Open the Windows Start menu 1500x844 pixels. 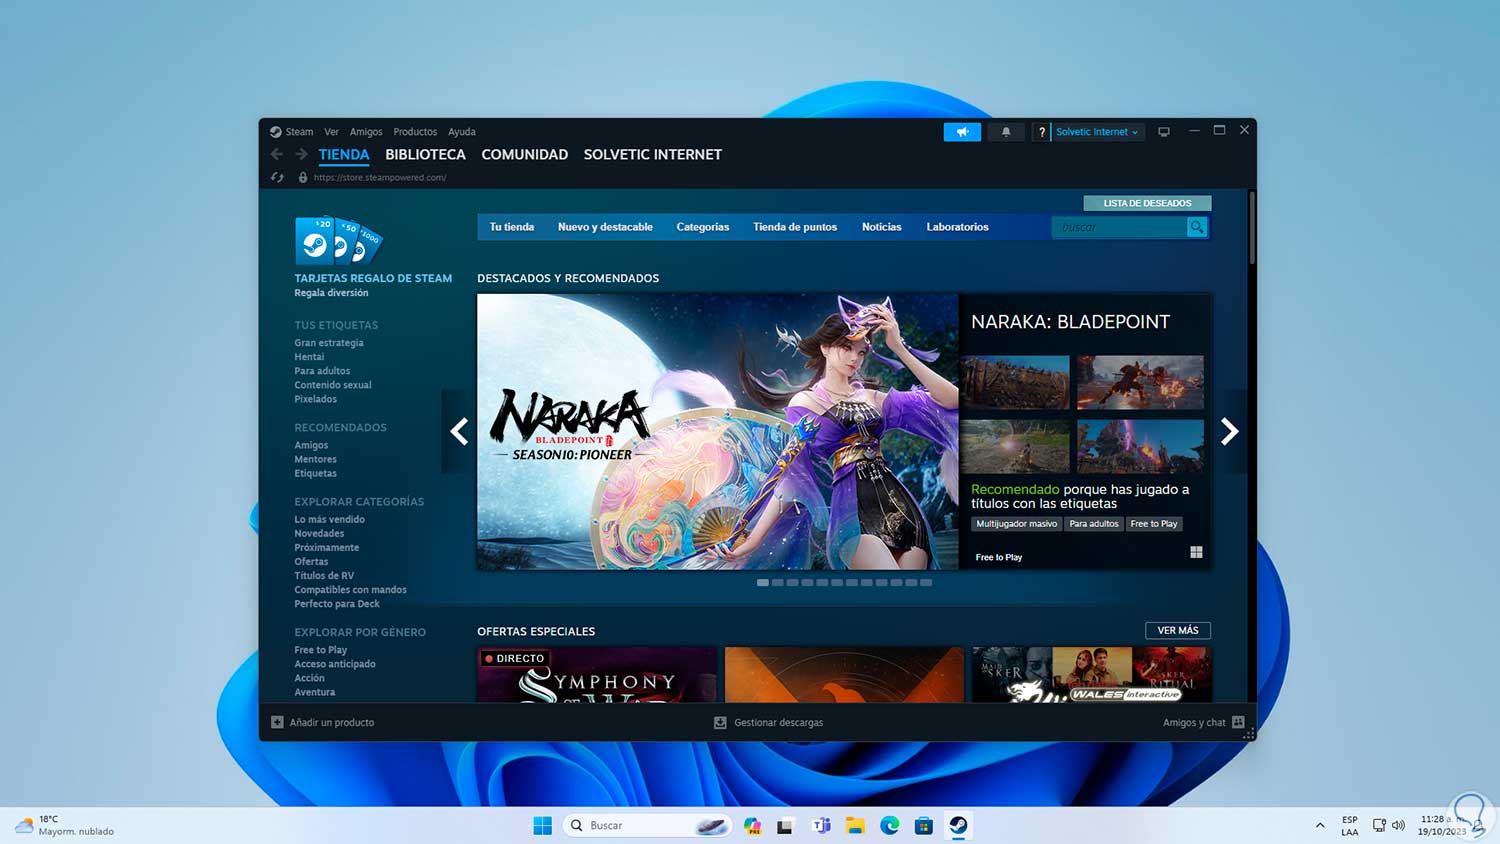[543, 825]
